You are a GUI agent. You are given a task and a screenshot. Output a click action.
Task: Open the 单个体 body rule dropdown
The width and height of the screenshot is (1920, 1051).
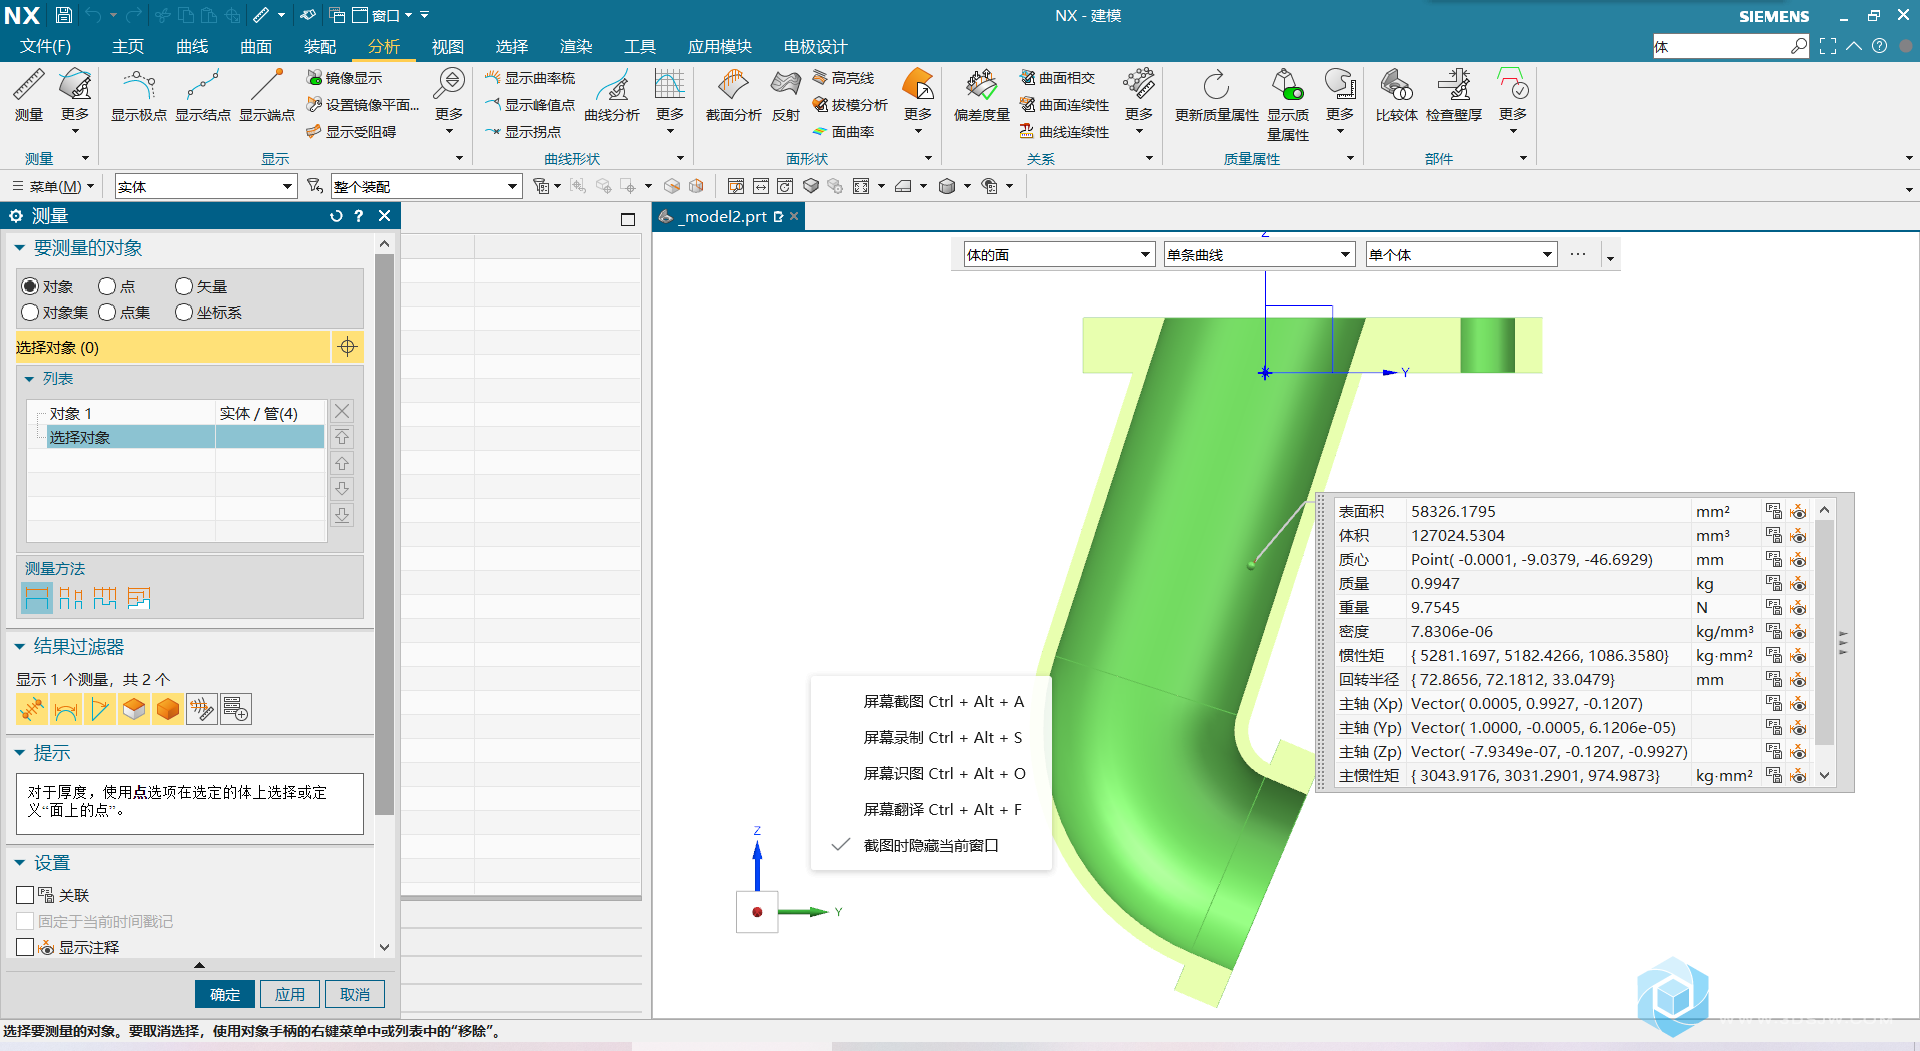(1461, 254)
